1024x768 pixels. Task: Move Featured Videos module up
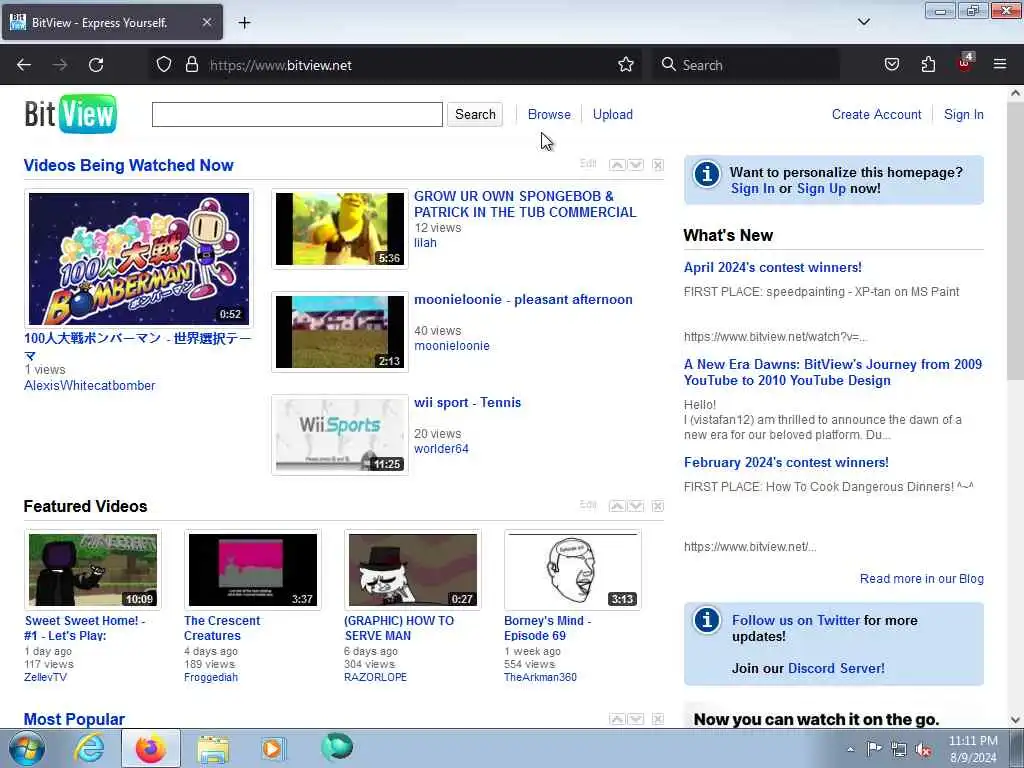616,506
